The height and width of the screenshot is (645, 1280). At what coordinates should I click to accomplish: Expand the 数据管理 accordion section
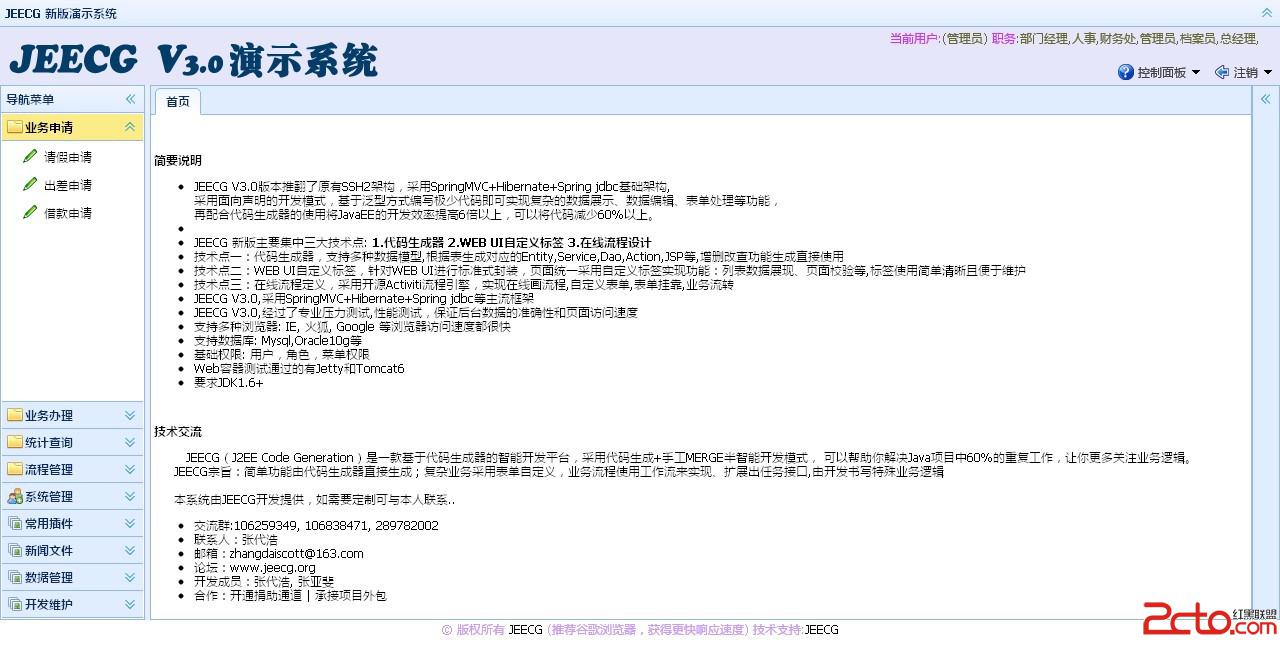pos(130,577)
